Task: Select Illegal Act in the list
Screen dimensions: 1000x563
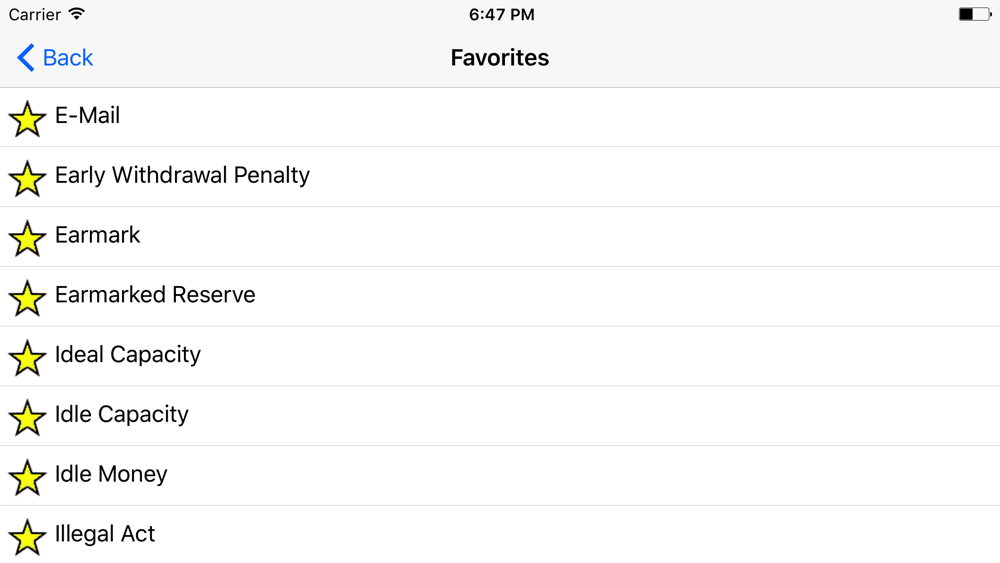Action: point(500,534)
